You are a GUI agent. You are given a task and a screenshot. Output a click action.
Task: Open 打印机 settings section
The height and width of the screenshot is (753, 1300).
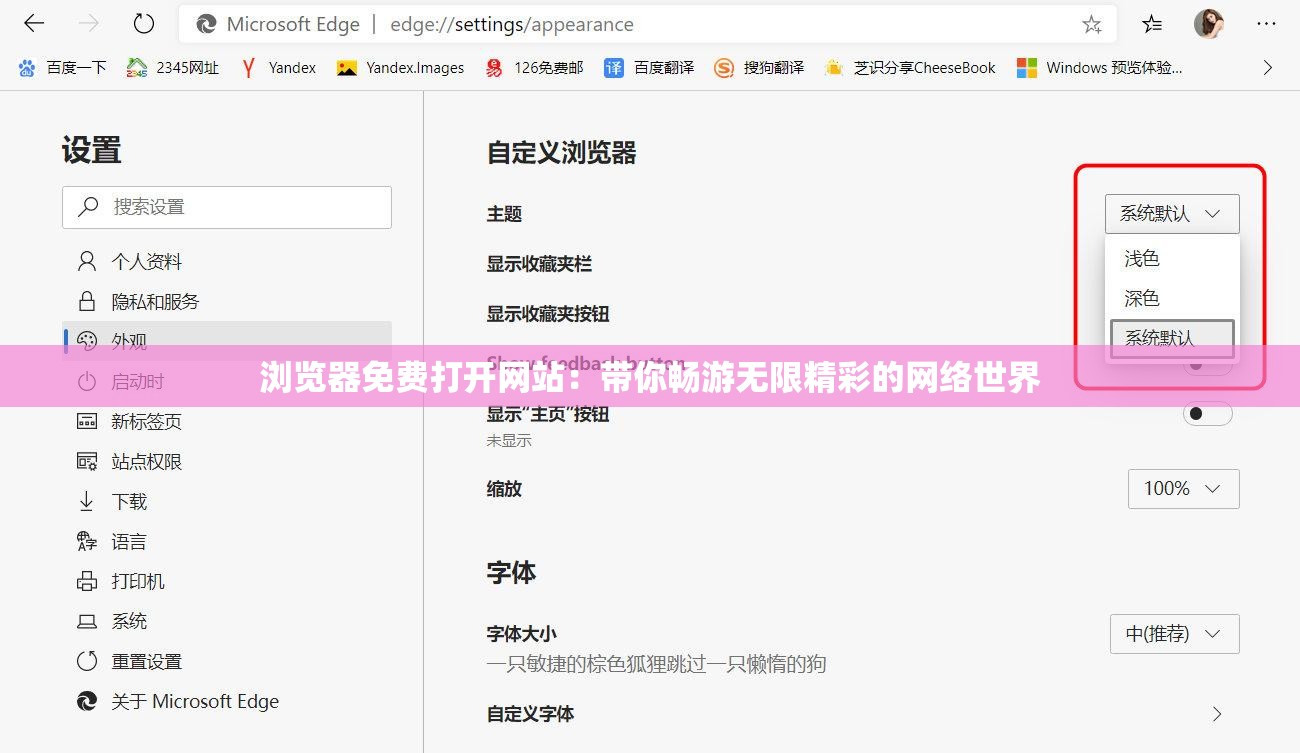(227, 582)
